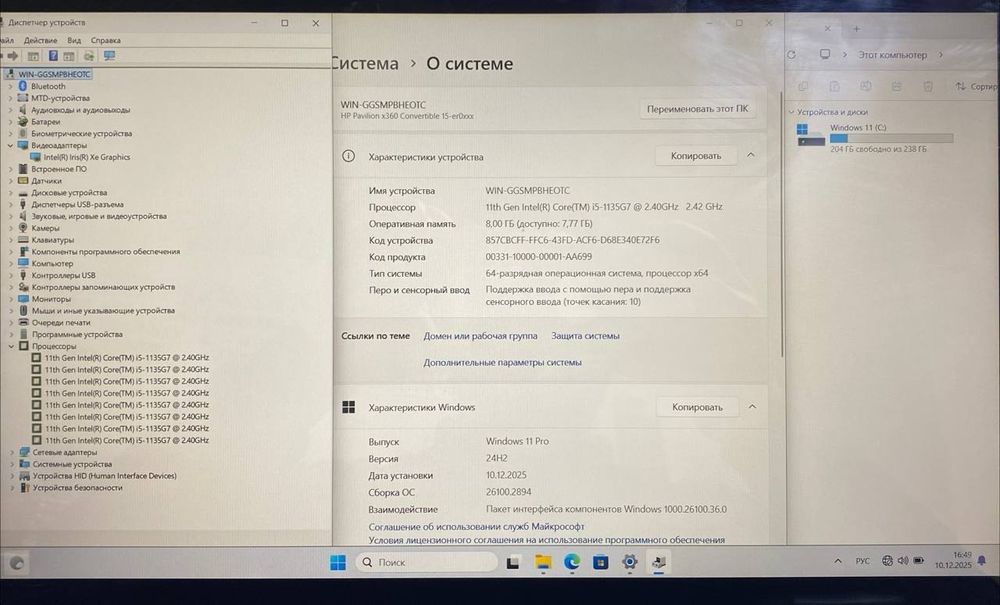Viewport: 1000px width, 605px height.
Task: Show hidden tray icons chevron
Action: click(x=838, y=561)
